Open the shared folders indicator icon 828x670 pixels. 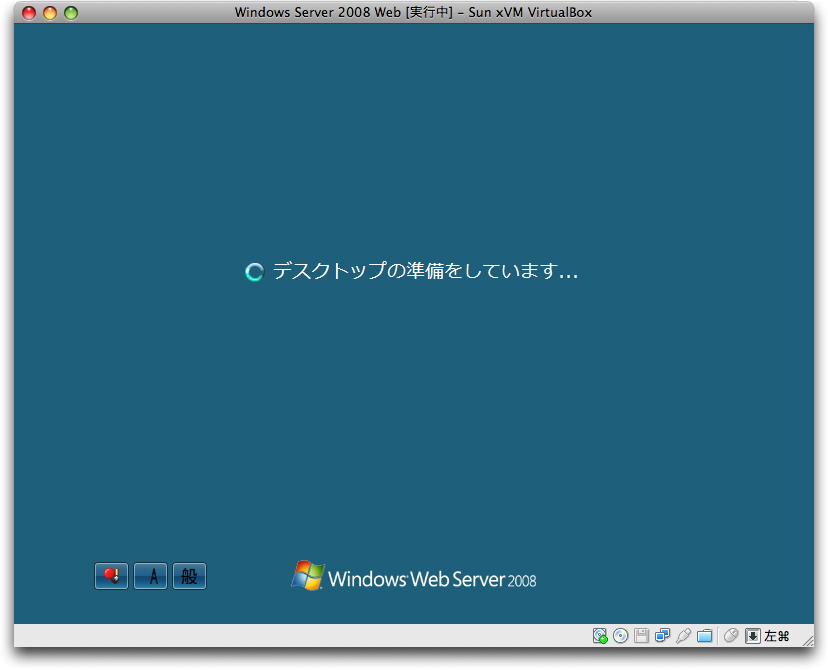tap(704, 636)
